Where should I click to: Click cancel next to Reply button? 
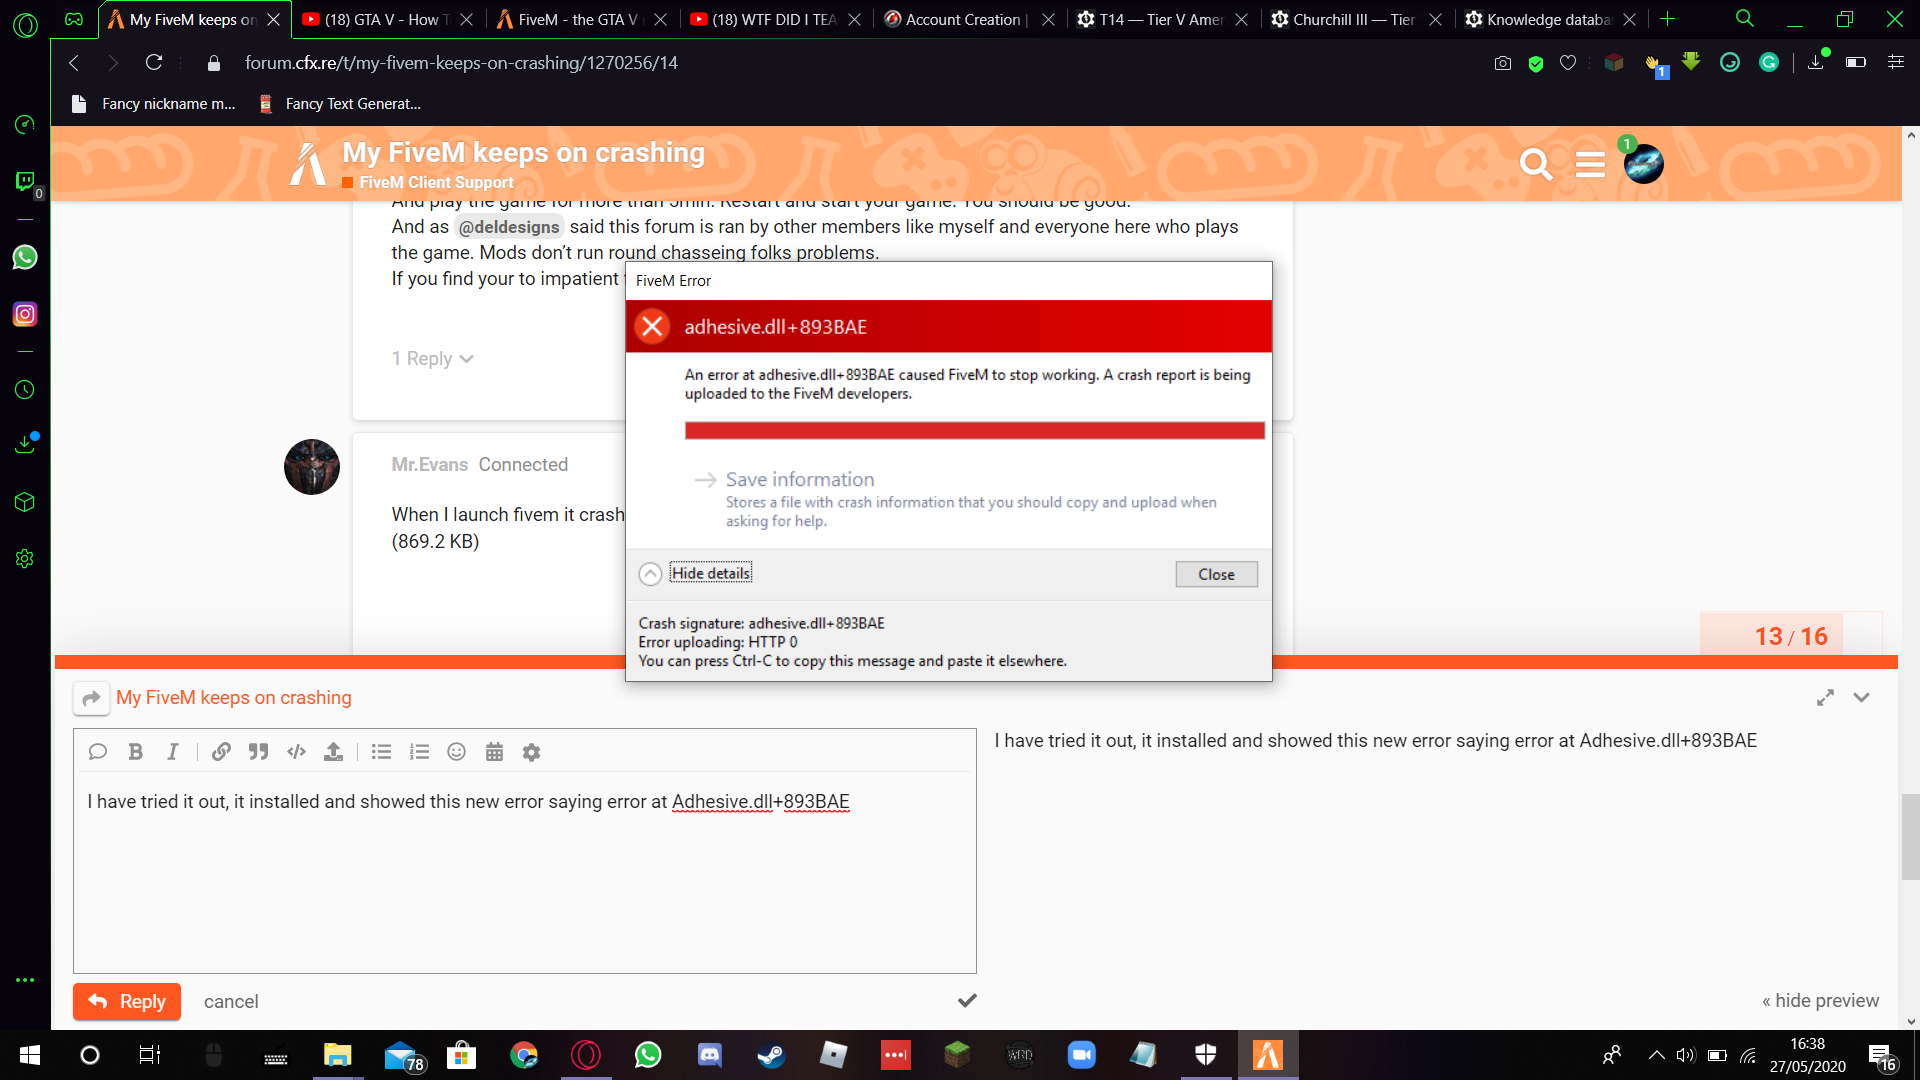231,1001
